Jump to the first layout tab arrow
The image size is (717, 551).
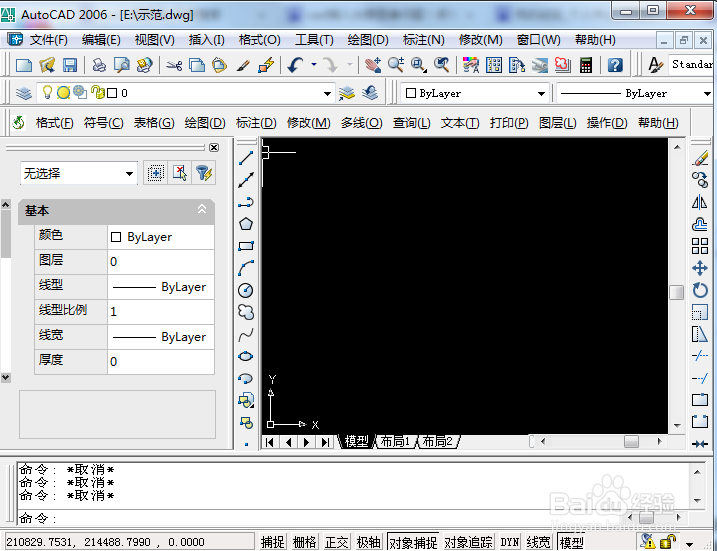pyautogui.click(x=269, y=442)
